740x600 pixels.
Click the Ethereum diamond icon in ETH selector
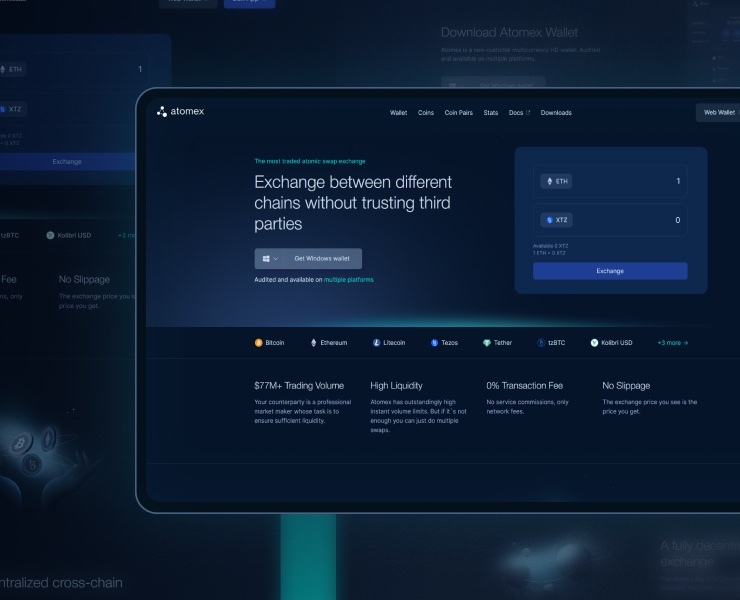click(549, 181)
